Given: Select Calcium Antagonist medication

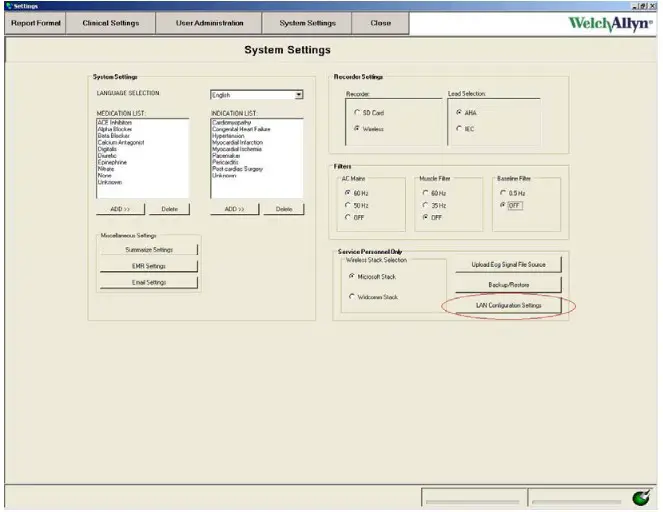Looking at the screenshot, I should pos(121,142).
